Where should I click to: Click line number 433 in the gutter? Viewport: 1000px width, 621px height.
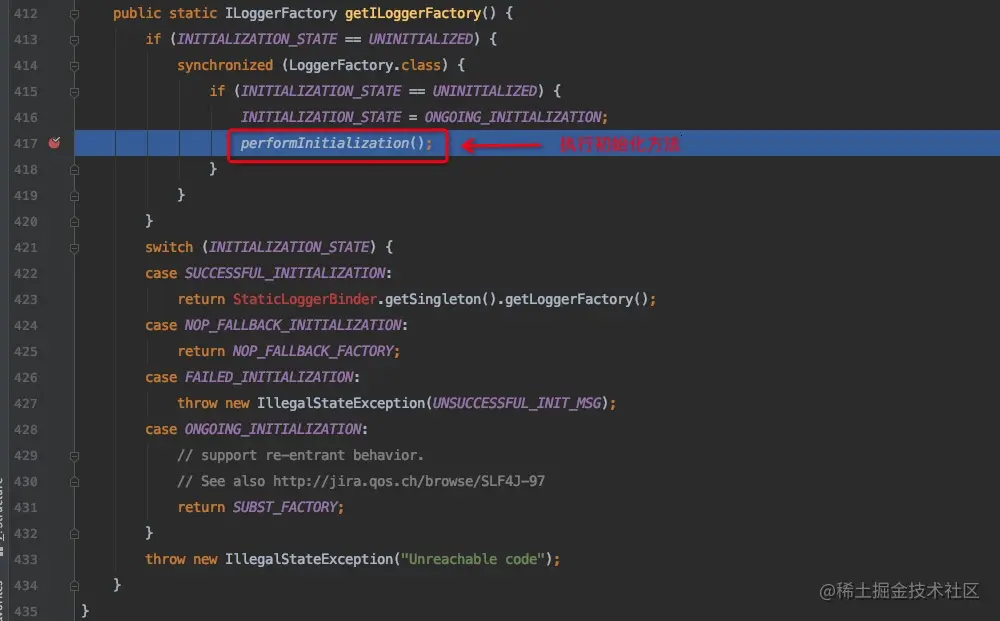26,560
